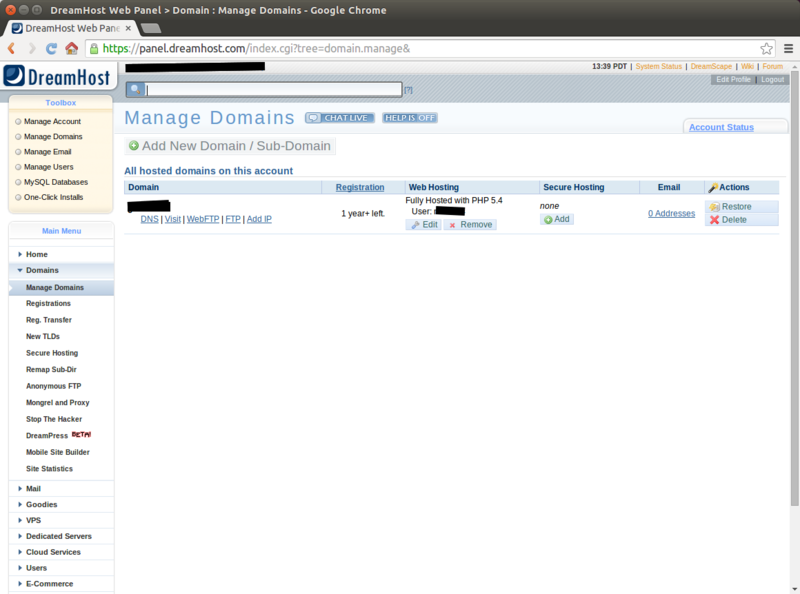This screenshot has width=800, height=594.
Task: Open New TLDs under Domains
Action: [x=43, y=336]
